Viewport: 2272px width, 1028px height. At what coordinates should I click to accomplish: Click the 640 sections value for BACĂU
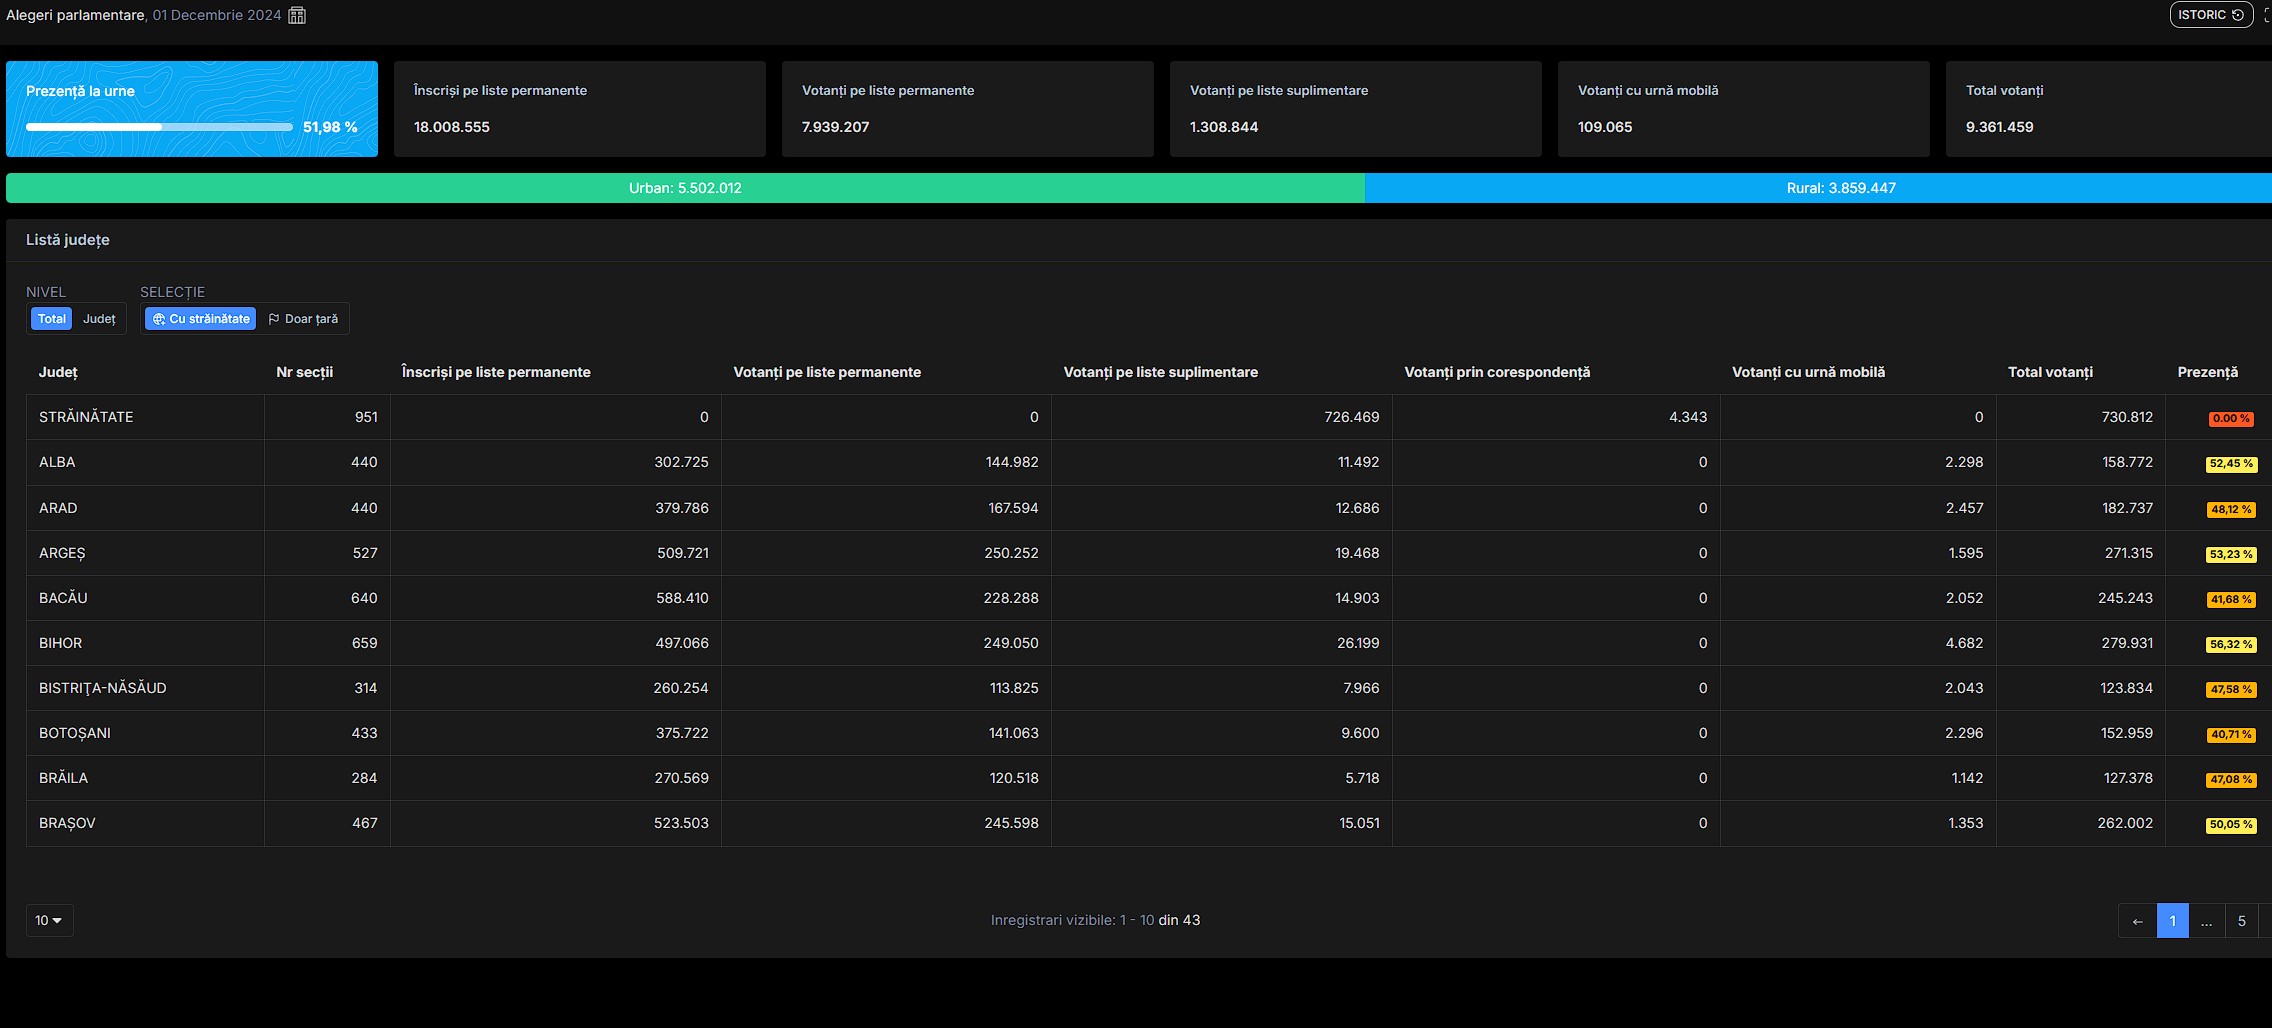[364, 598]
